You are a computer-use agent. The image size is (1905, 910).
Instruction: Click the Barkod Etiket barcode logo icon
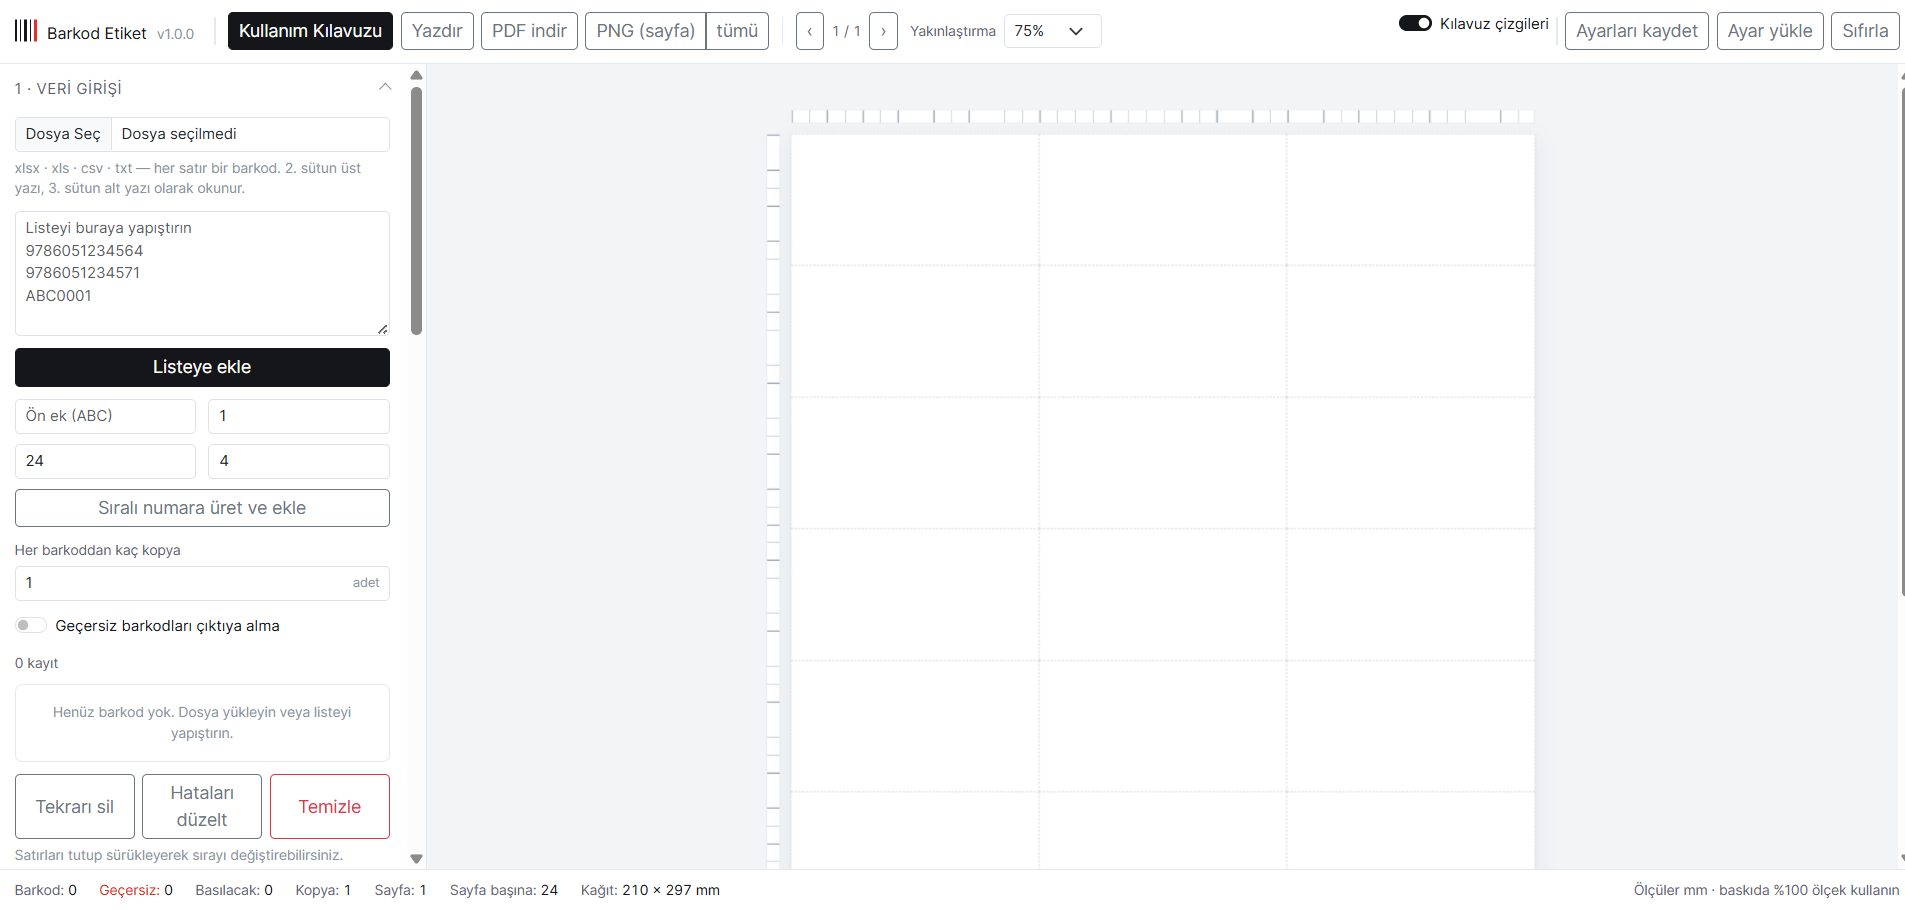[26, 30]
